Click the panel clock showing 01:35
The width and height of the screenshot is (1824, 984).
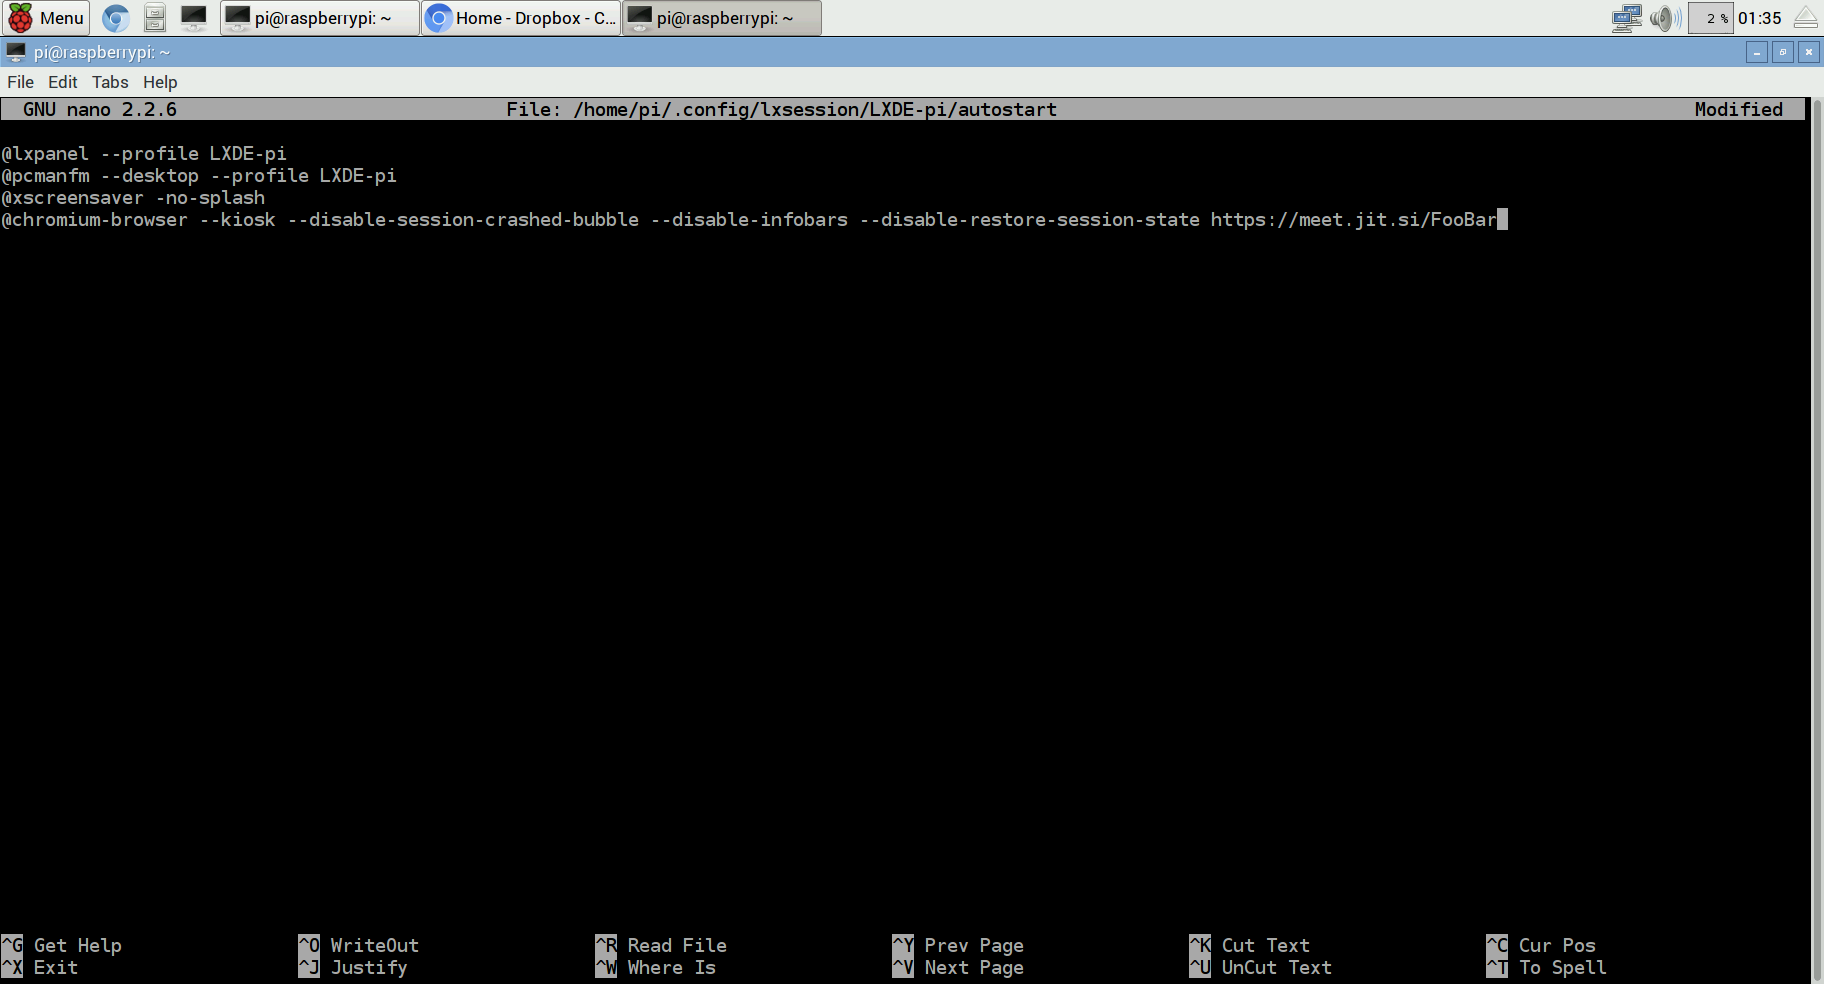[x=1760, y=18]
